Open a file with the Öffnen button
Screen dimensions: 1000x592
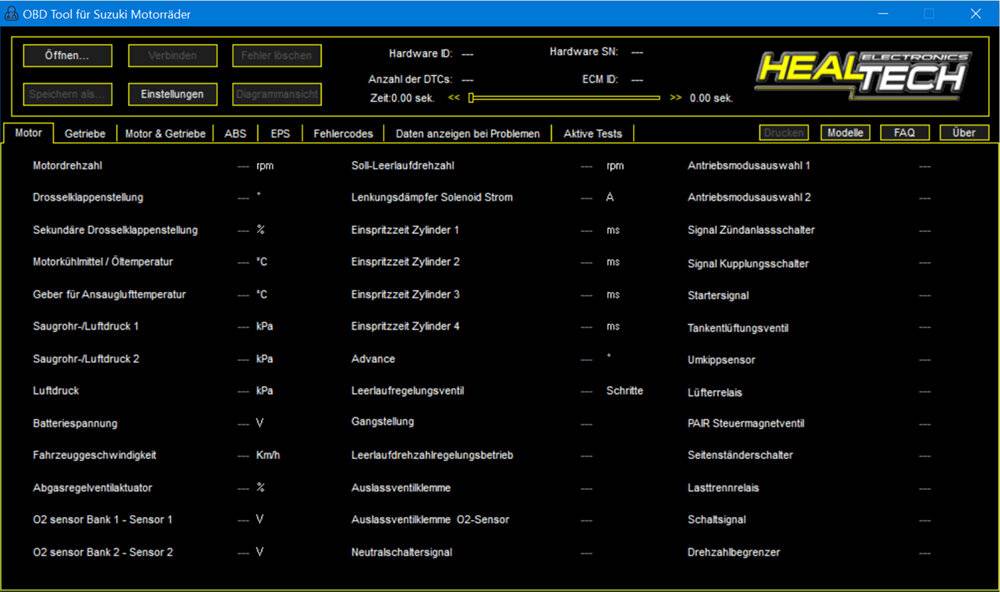(66, 55)
